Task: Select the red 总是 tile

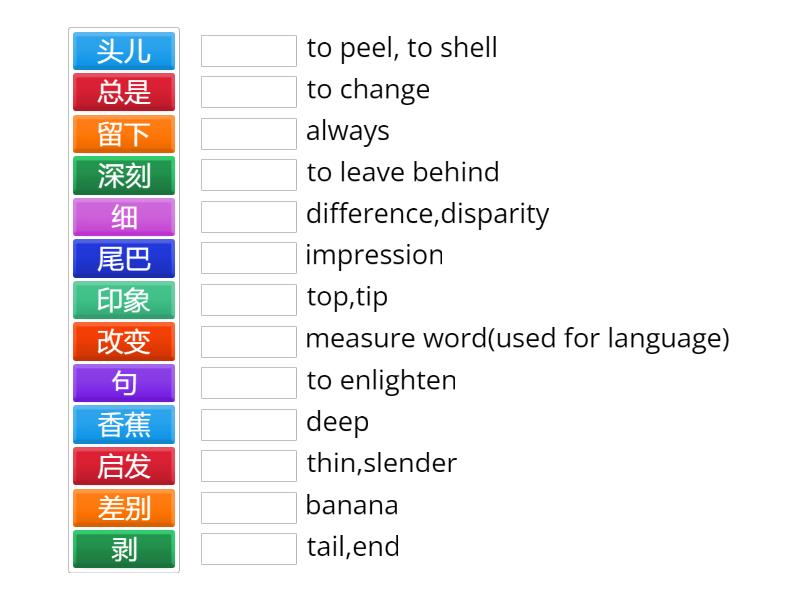Action: click(x=124, y=92)
